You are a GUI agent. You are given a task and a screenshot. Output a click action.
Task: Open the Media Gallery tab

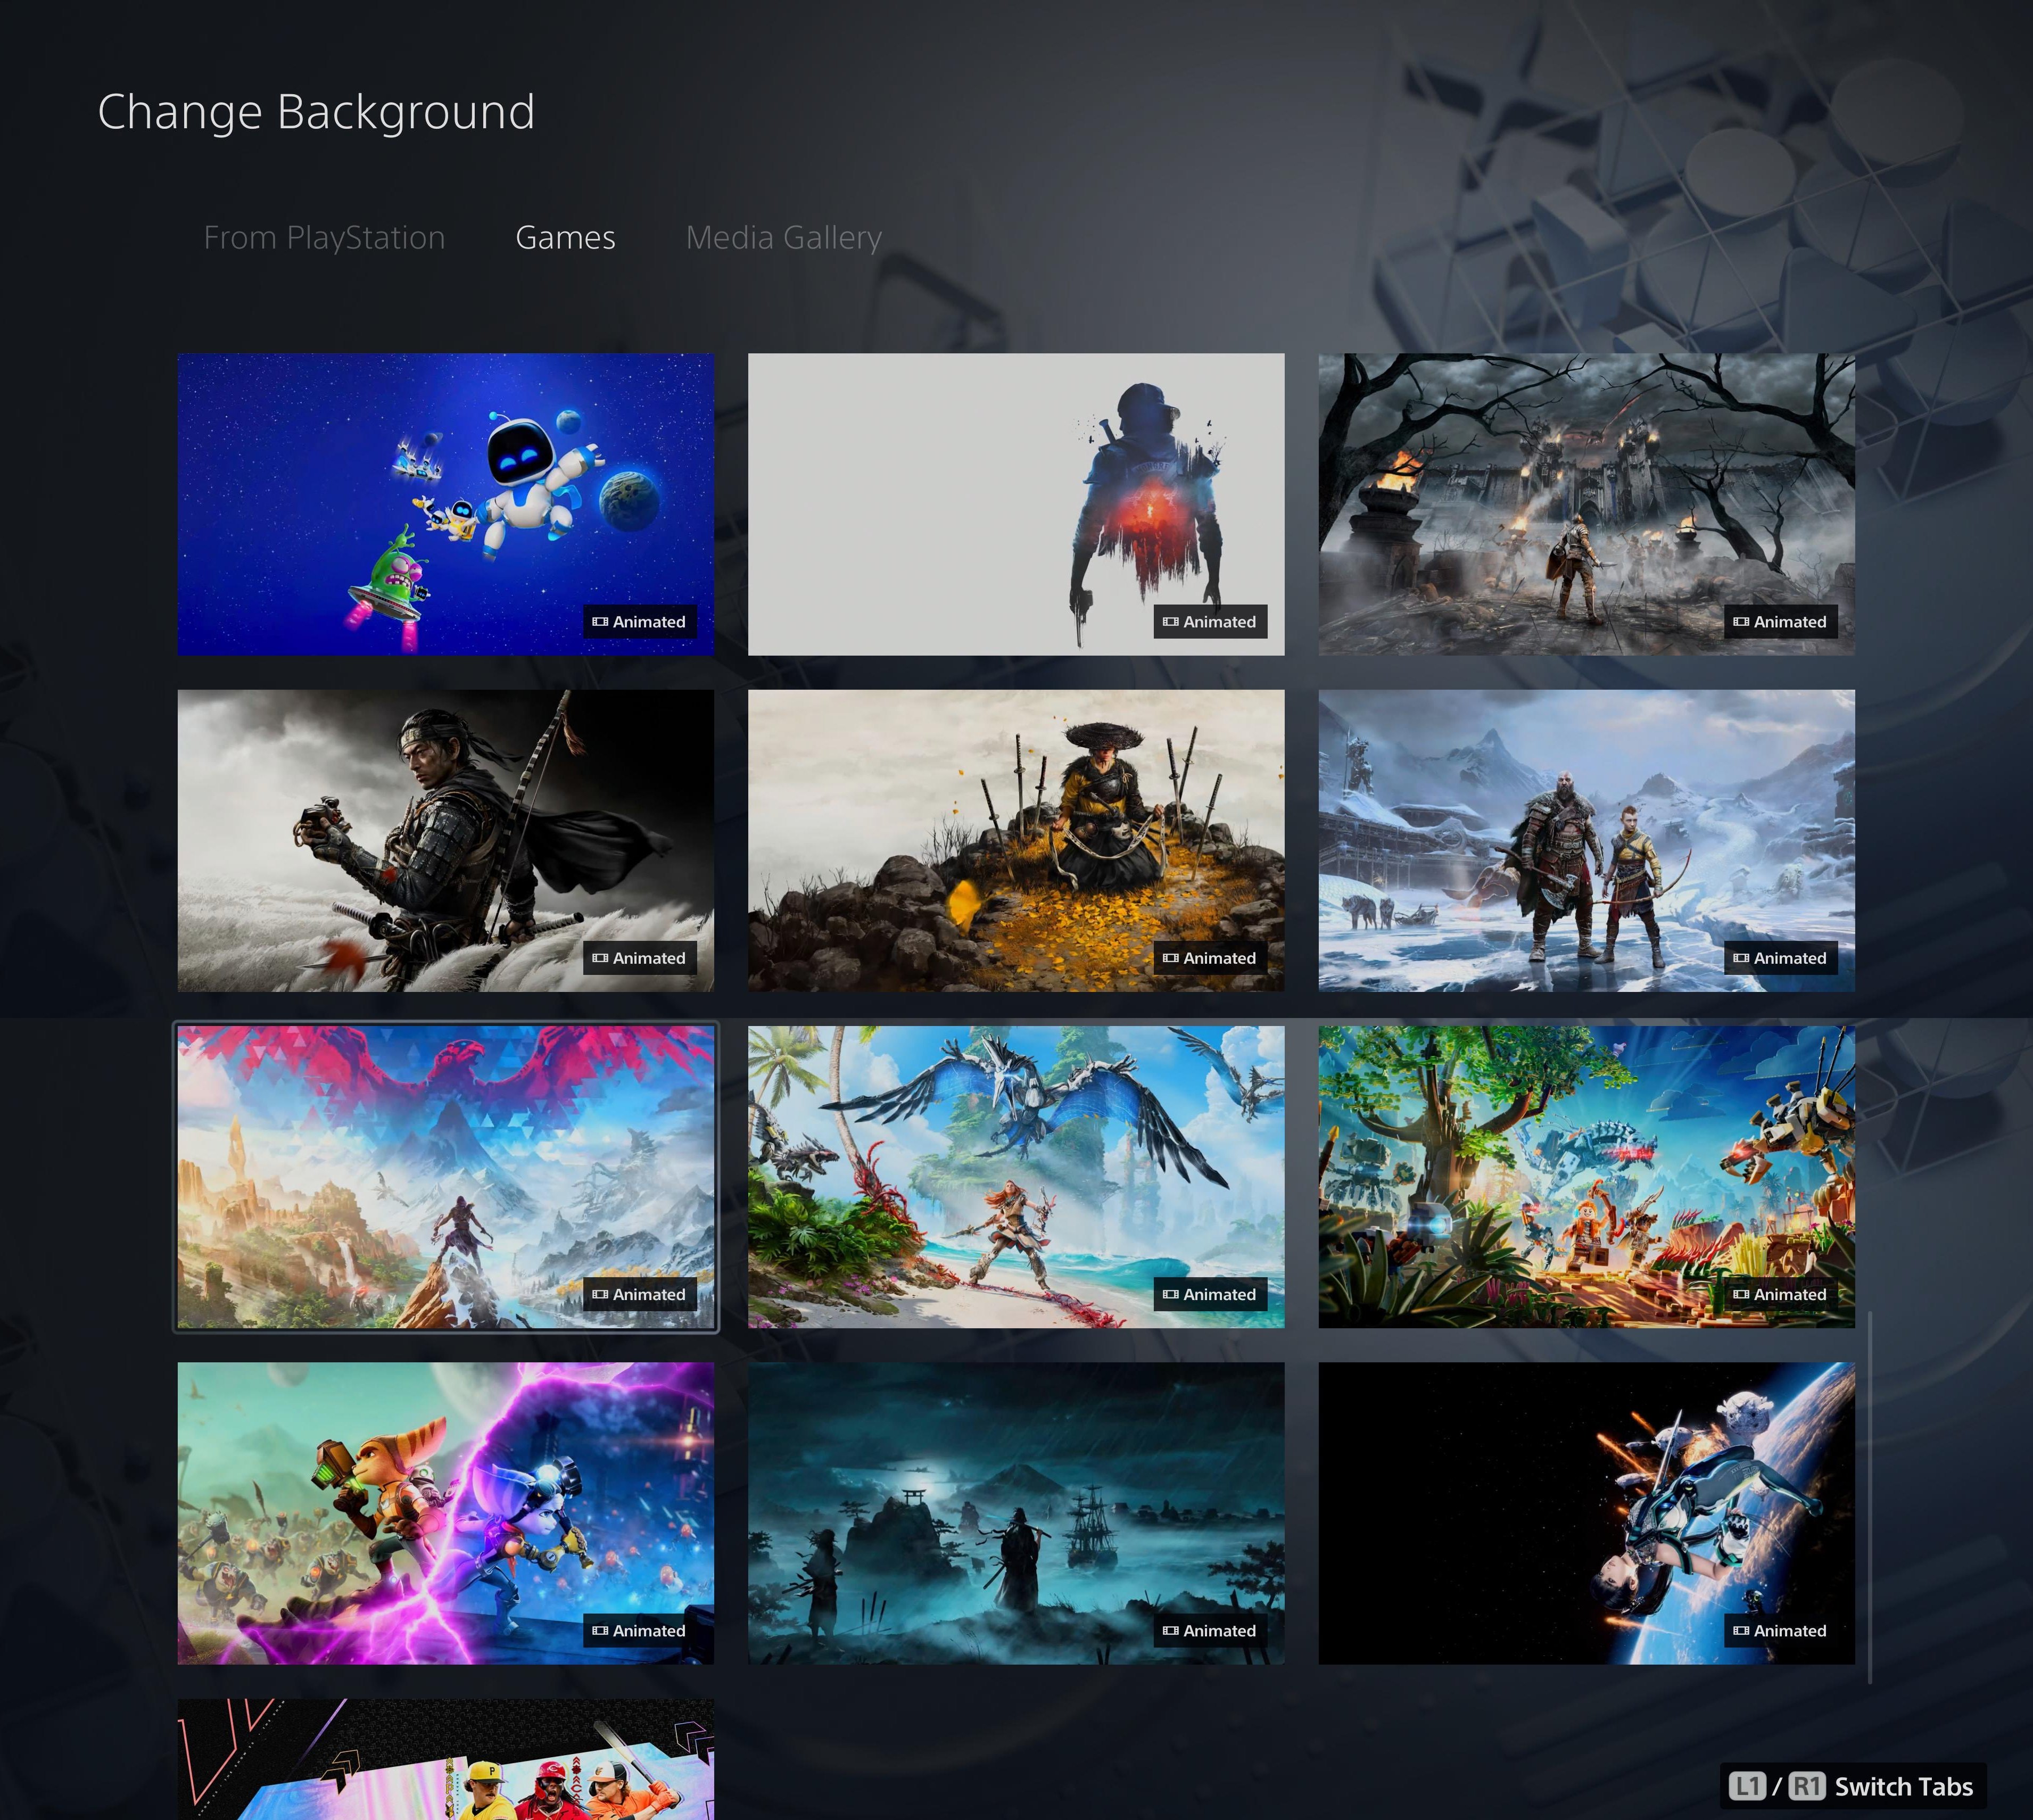[783, 237]
